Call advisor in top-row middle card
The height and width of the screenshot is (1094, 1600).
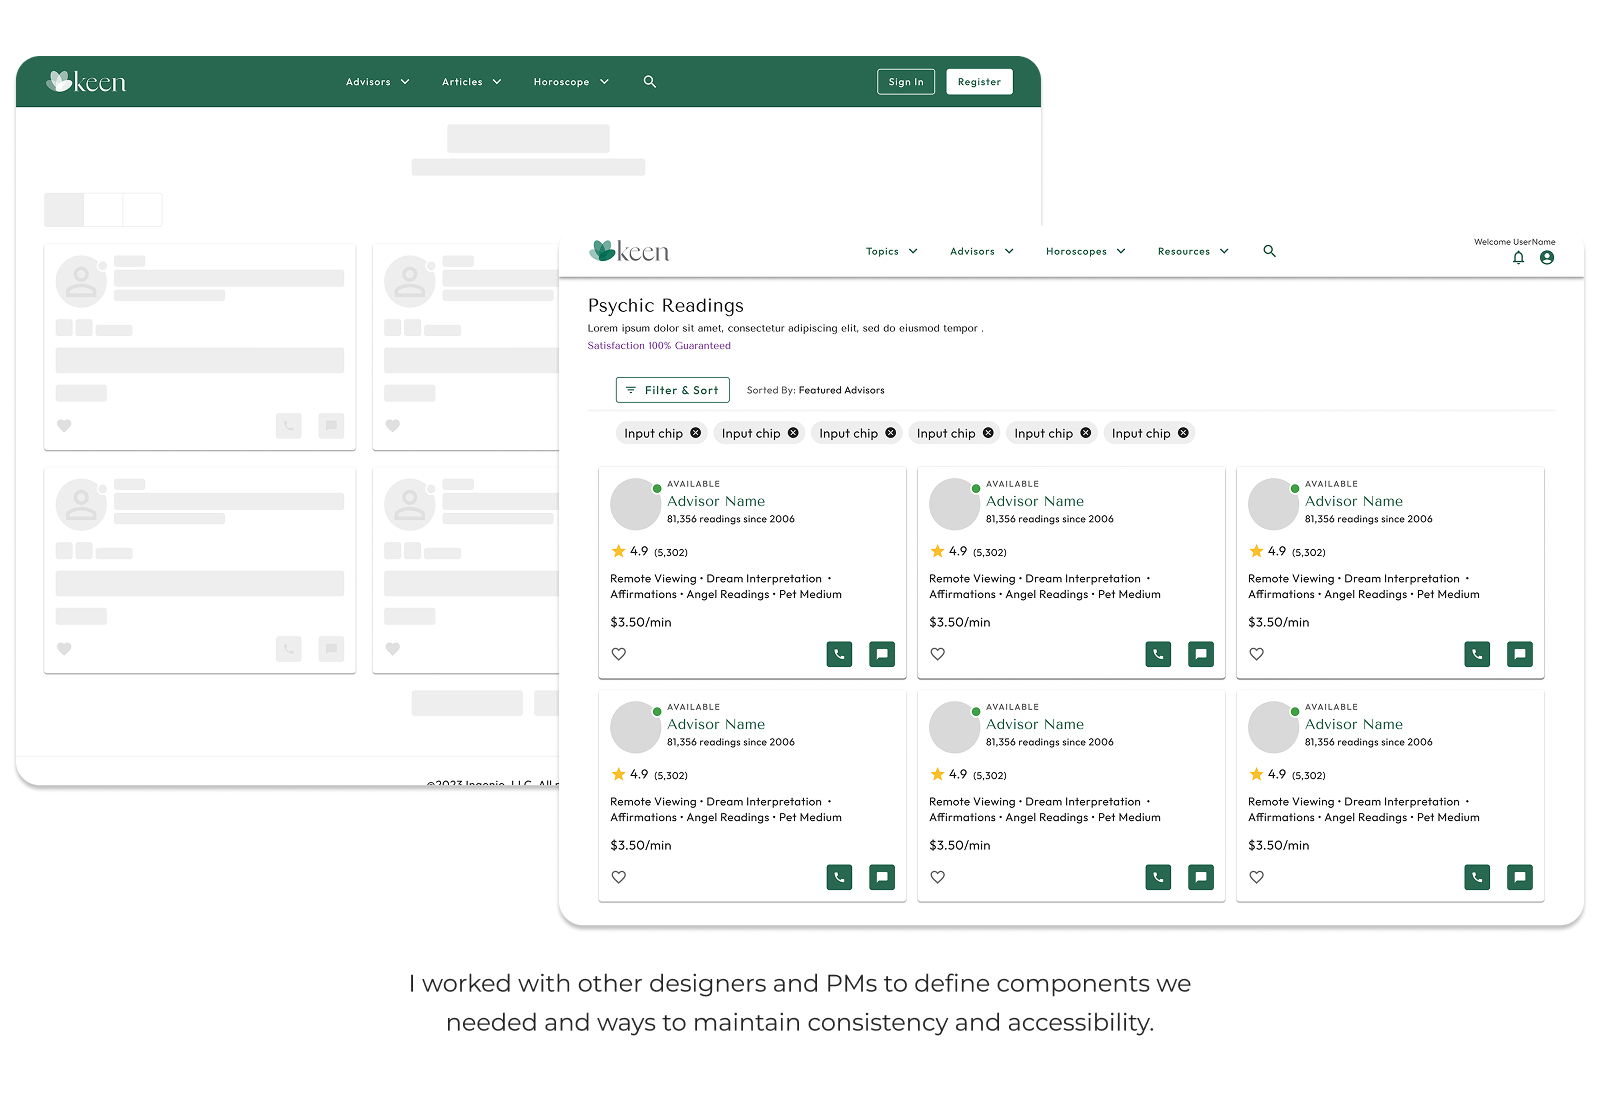(1158, 654)
